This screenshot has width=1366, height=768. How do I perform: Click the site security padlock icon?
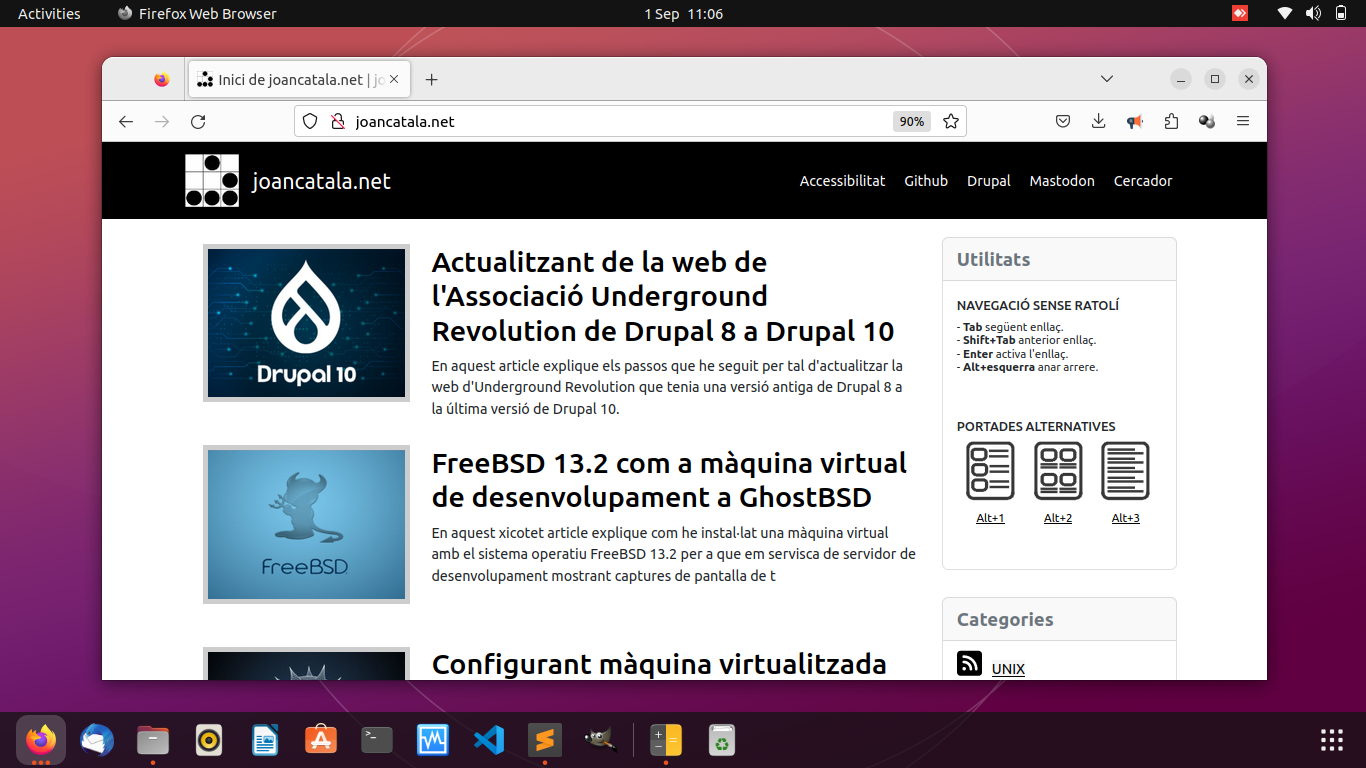pyautogui.click(x=337, y=121)
